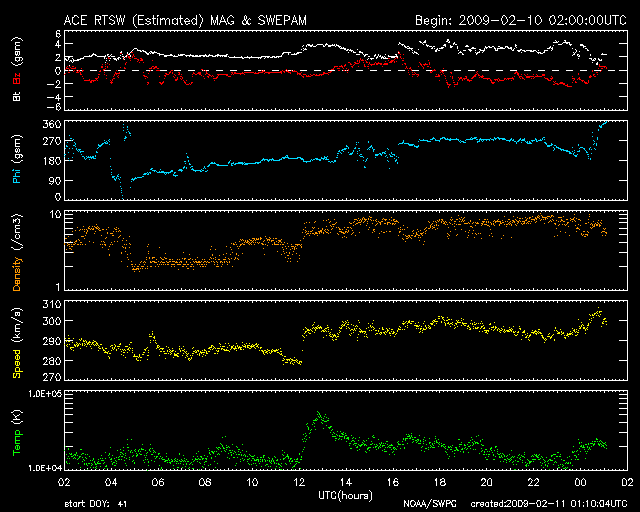The width and height of the screenshot is (640, 512).
Task: Click the '360' Phi axis value
Action: 52,124
